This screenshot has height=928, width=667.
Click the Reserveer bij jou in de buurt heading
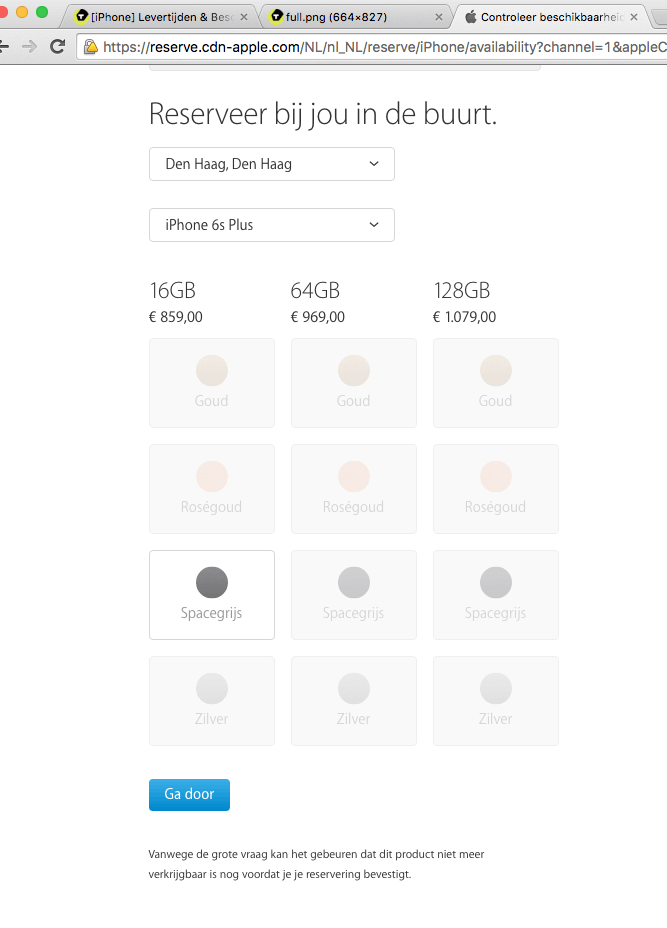(323, 114)
